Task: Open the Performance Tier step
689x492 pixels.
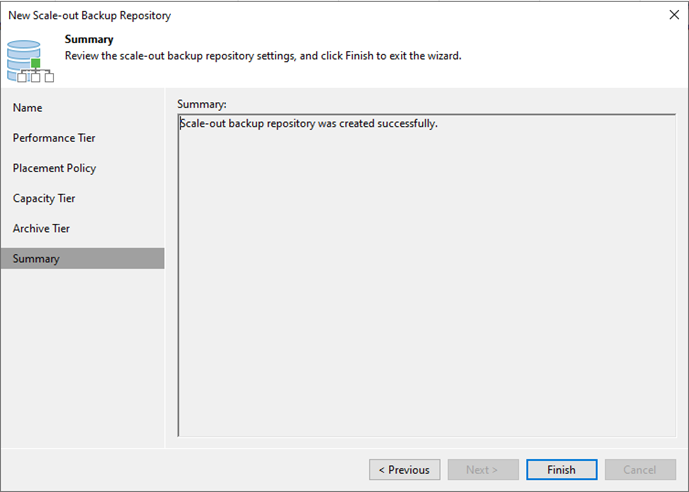Action: pos(54,138)
